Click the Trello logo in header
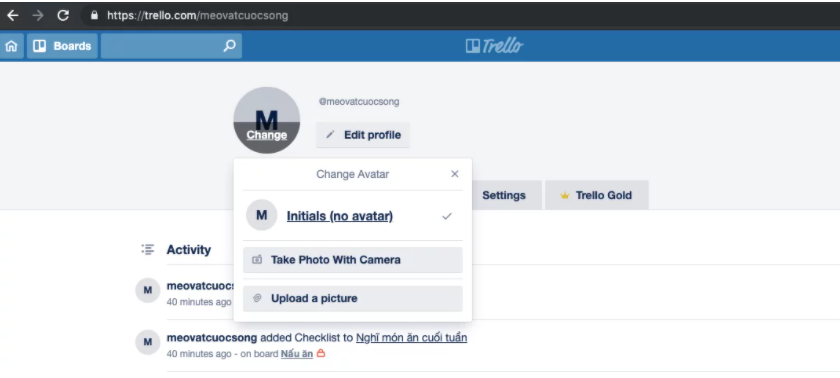 (494, 46)
